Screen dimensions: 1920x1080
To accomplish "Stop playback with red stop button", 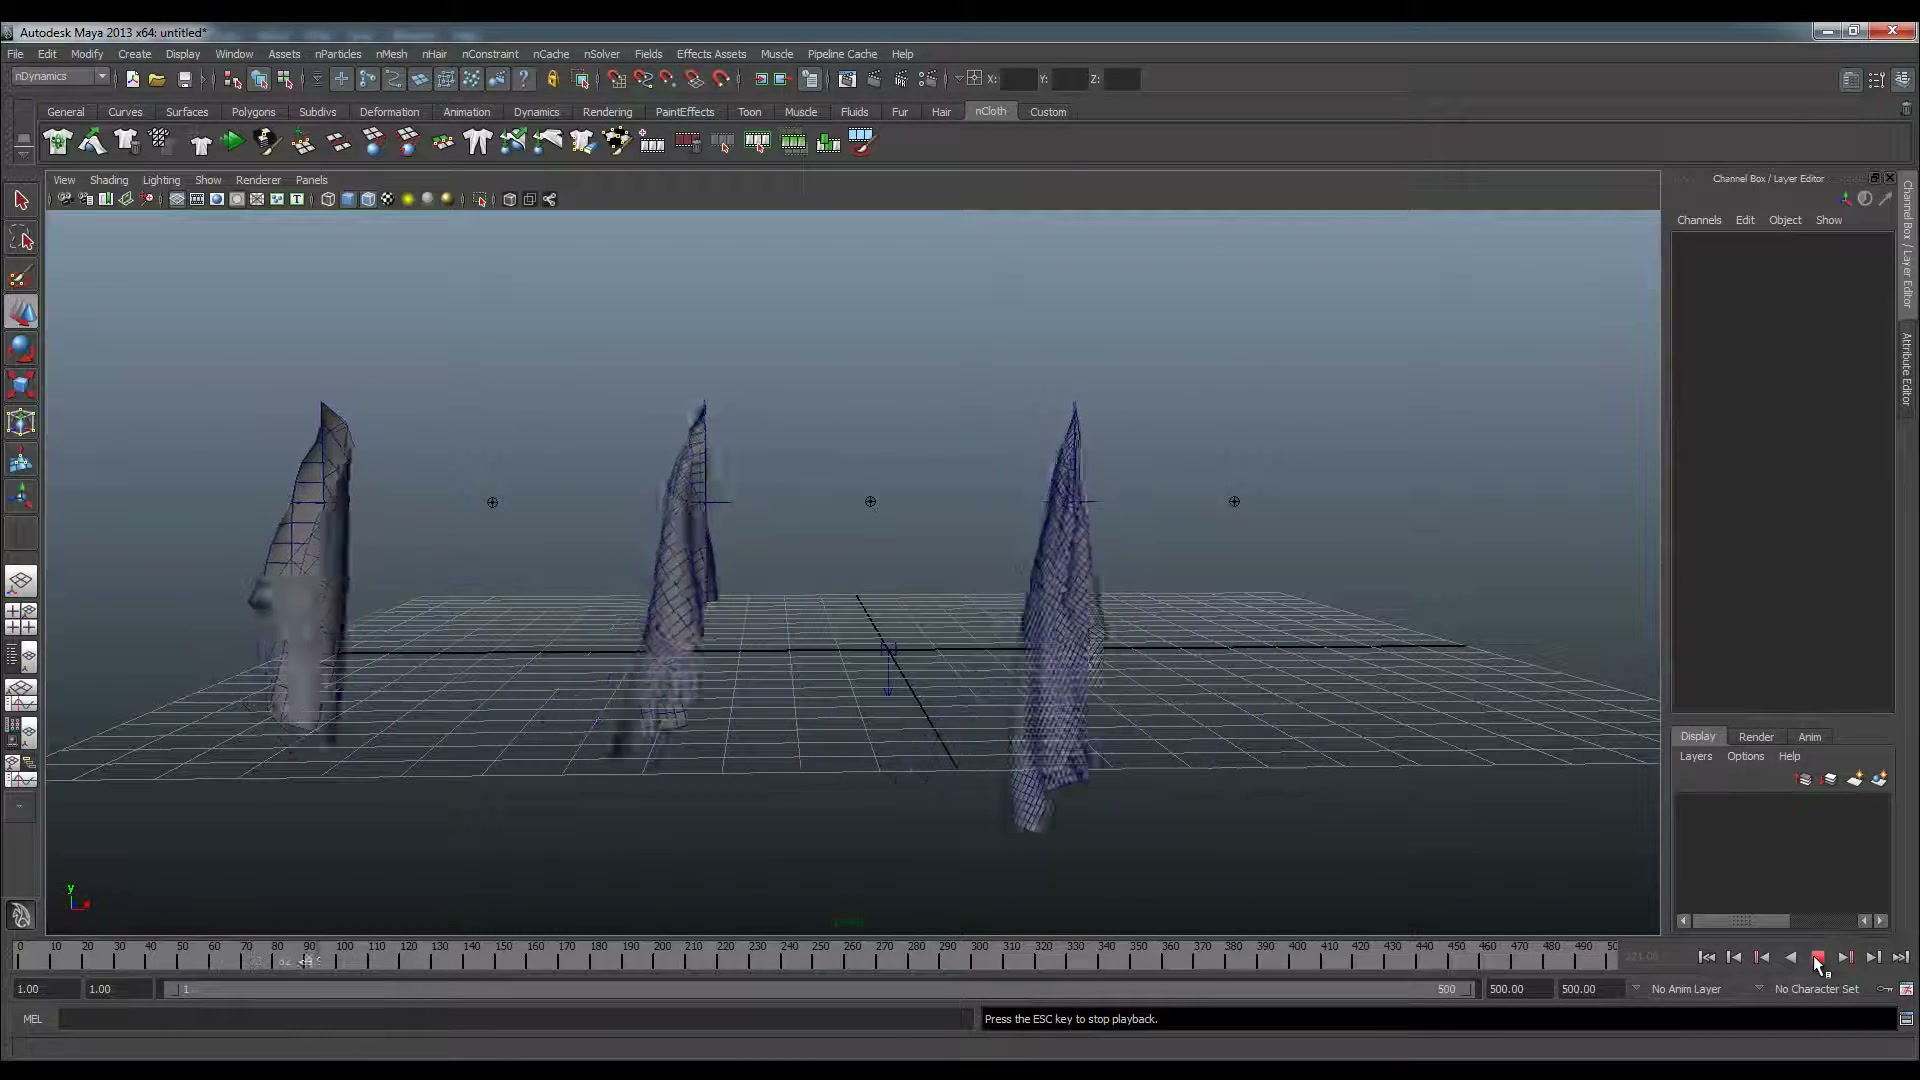I will point(1818,958).
